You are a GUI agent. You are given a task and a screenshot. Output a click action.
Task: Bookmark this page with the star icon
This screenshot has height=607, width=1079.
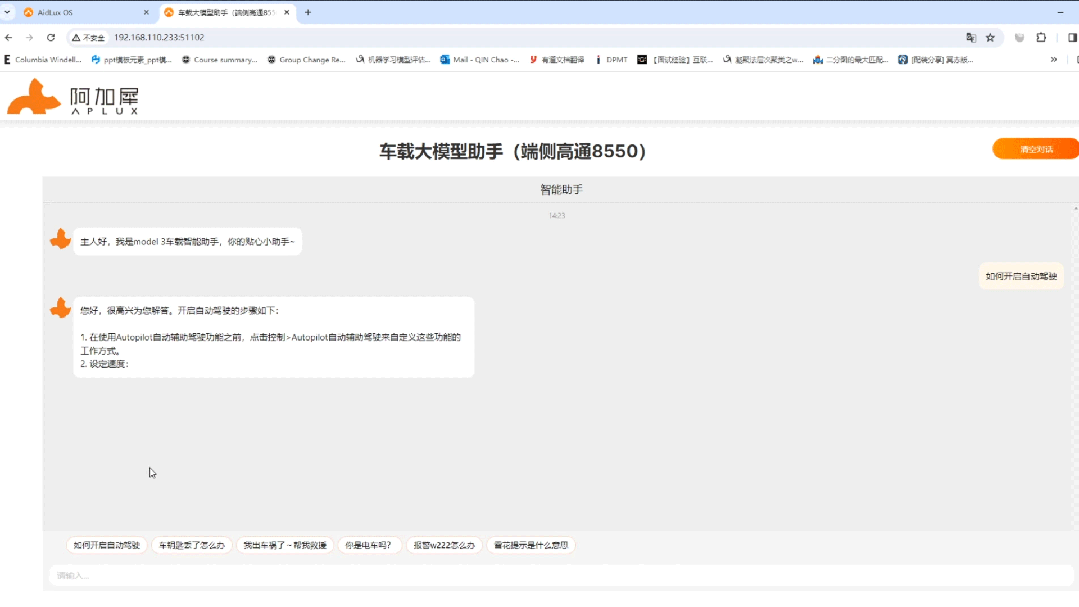point(990,37)
